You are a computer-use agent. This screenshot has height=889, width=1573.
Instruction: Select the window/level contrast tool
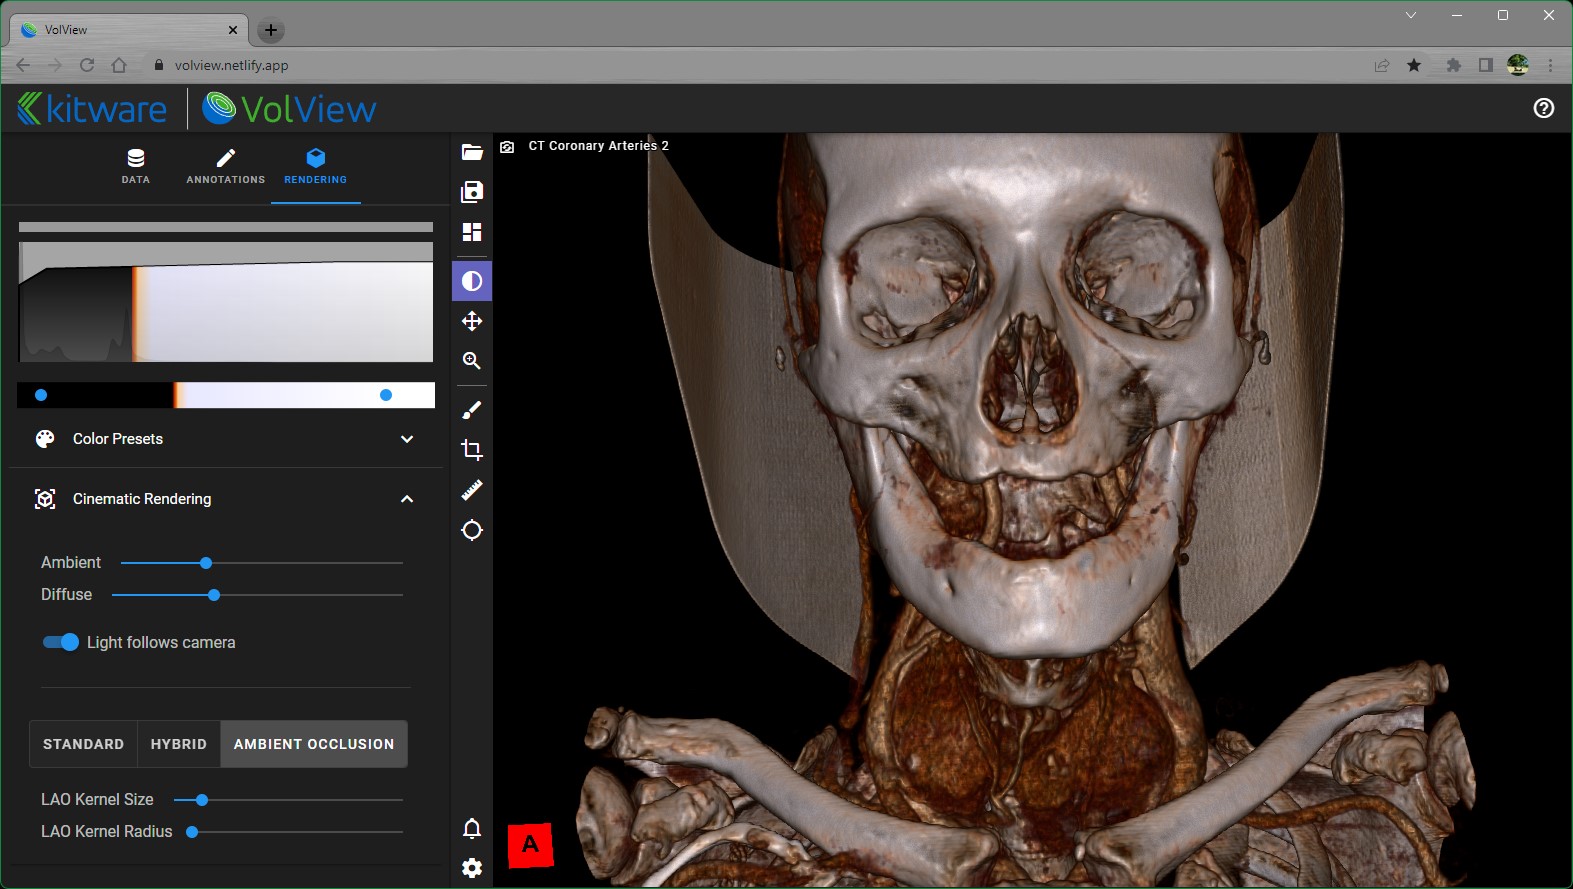[x=472, y=281]
